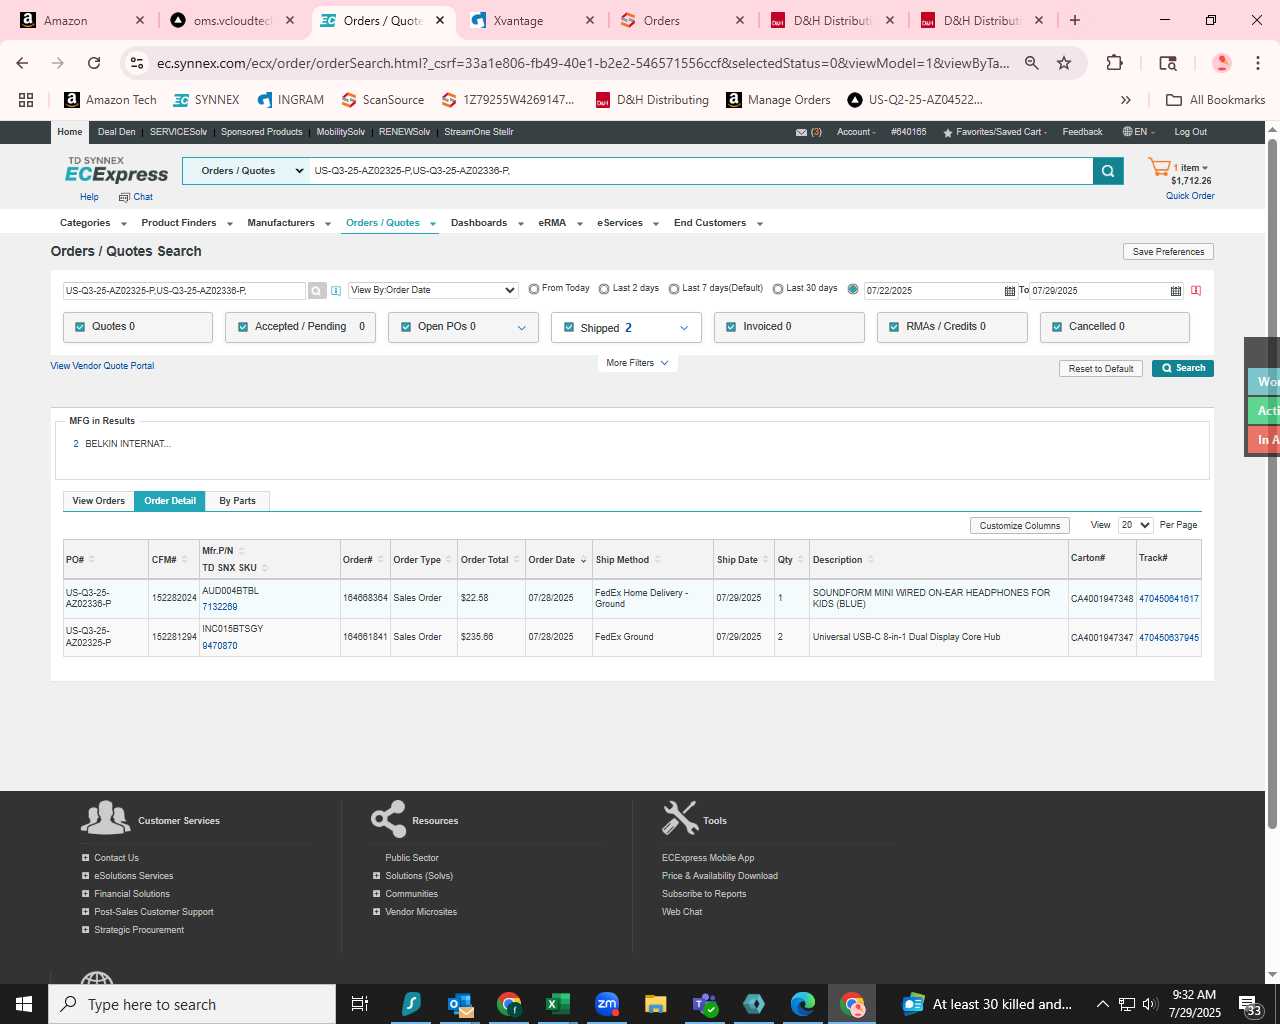Click Save Preferences button
This screenshot has height=1024, width=1280.
pos(1168,252)
